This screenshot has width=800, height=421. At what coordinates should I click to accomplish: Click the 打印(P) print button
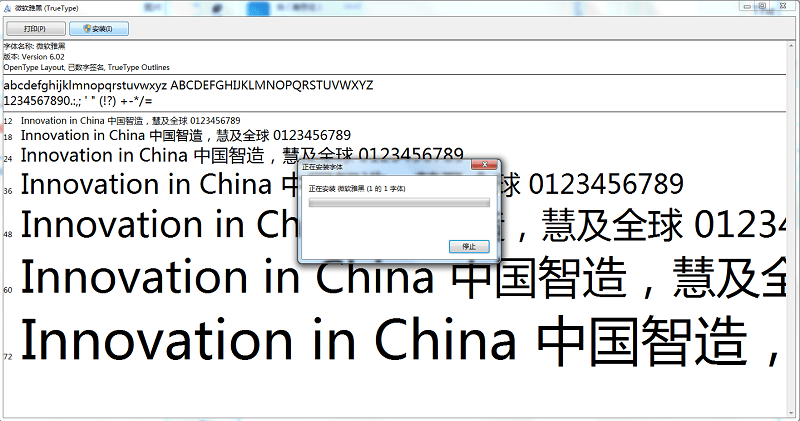click(36, 29)
